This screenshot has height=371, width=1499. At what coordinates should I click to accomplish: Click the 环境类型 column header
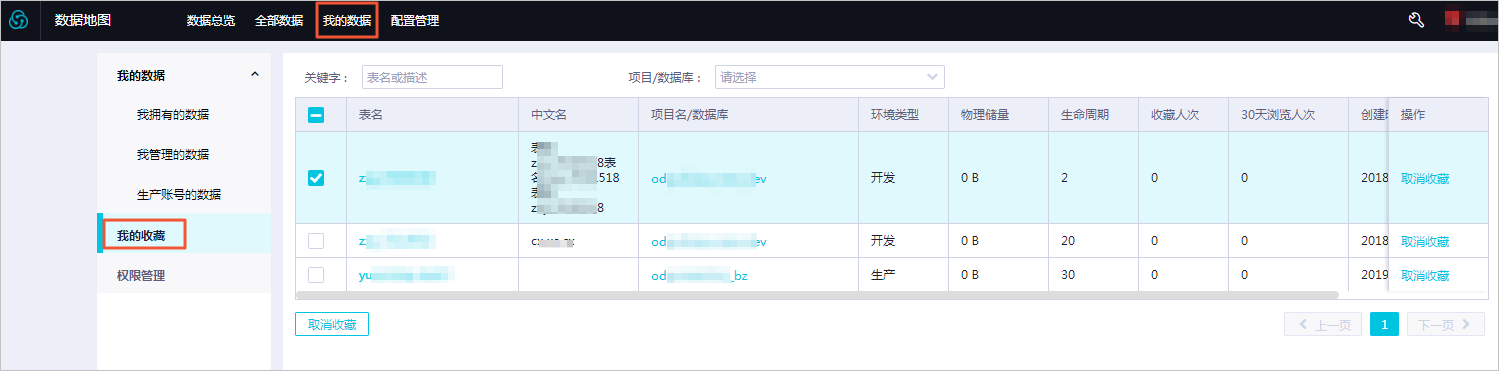[895, 115]
